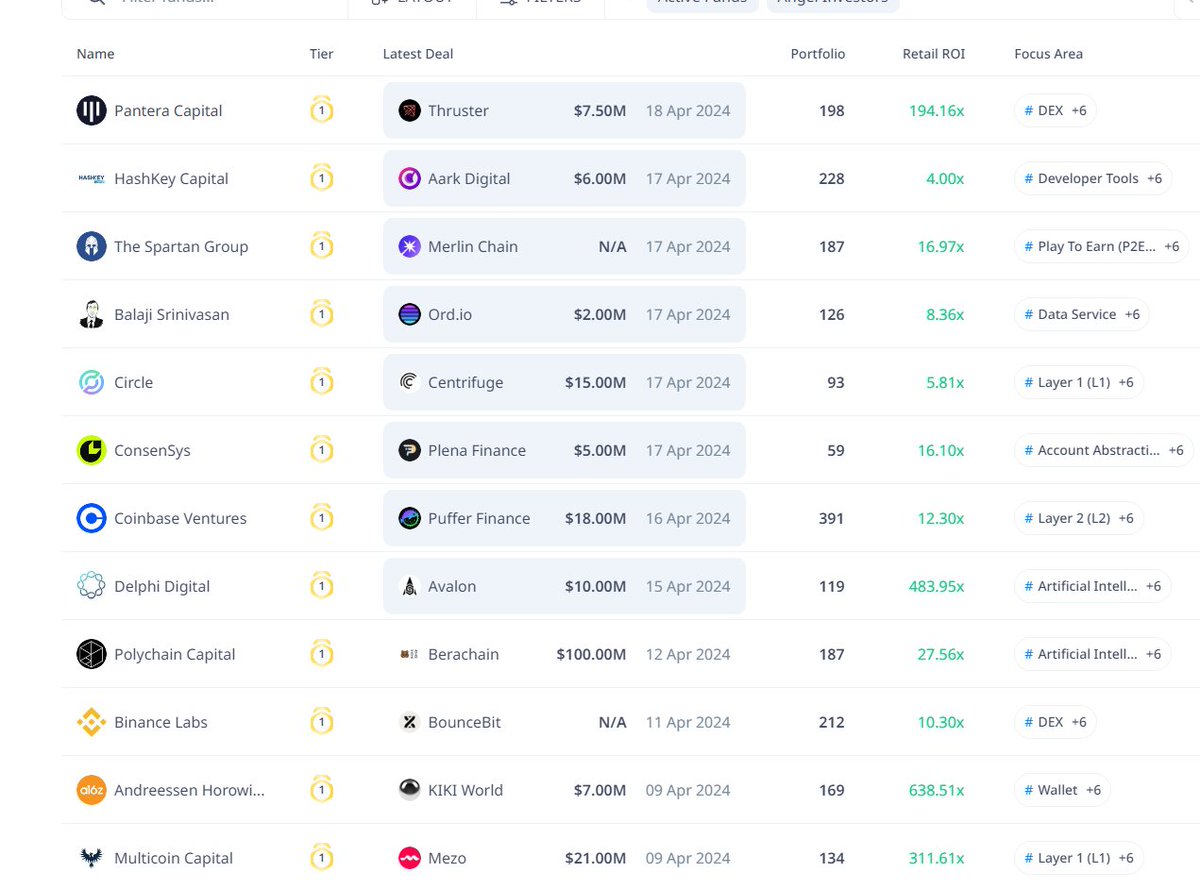1200x889 pixels.
Task: Click portfolio count 228
Action: tap(831, 179)
